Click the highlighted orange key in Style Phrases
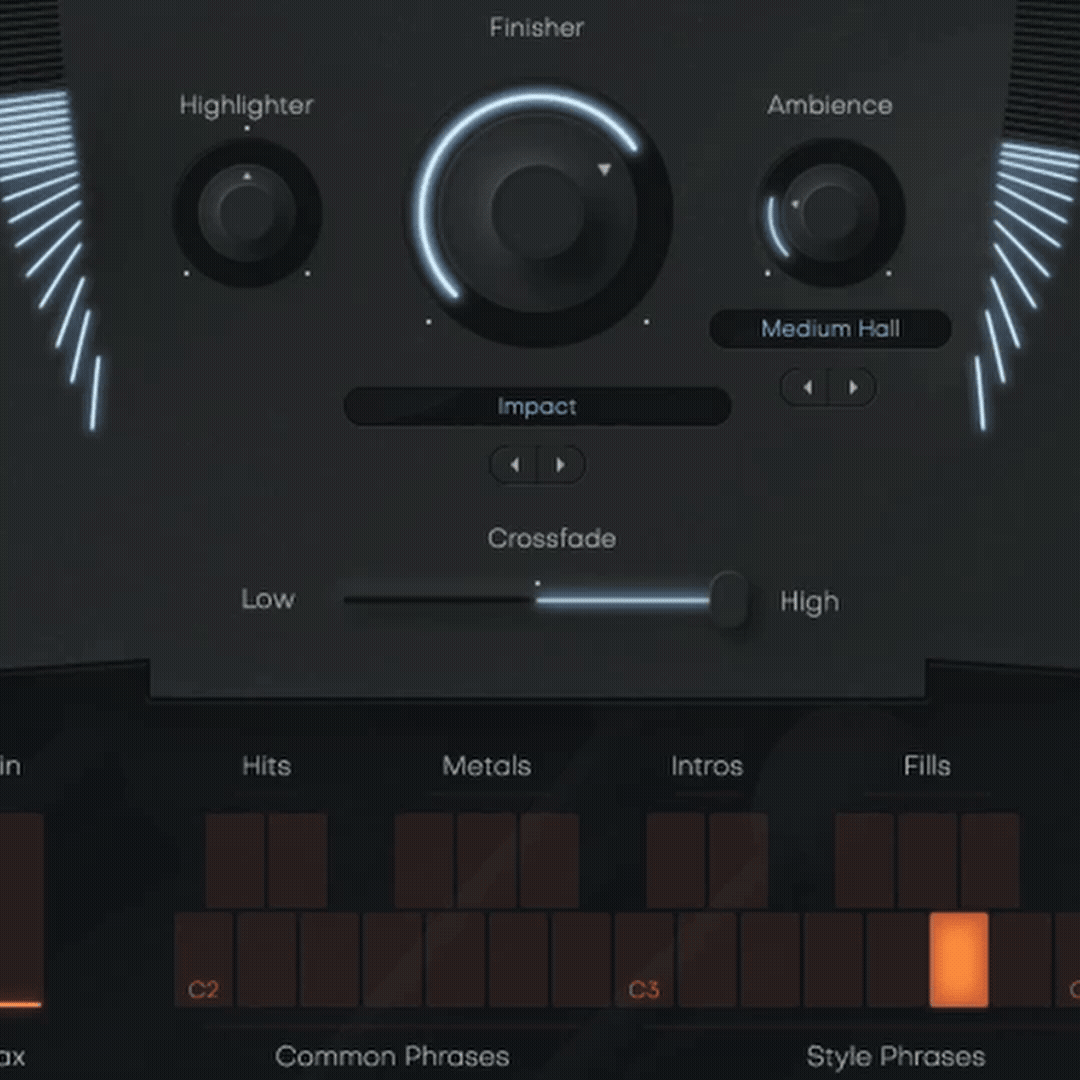 click(x=959, y=960)
